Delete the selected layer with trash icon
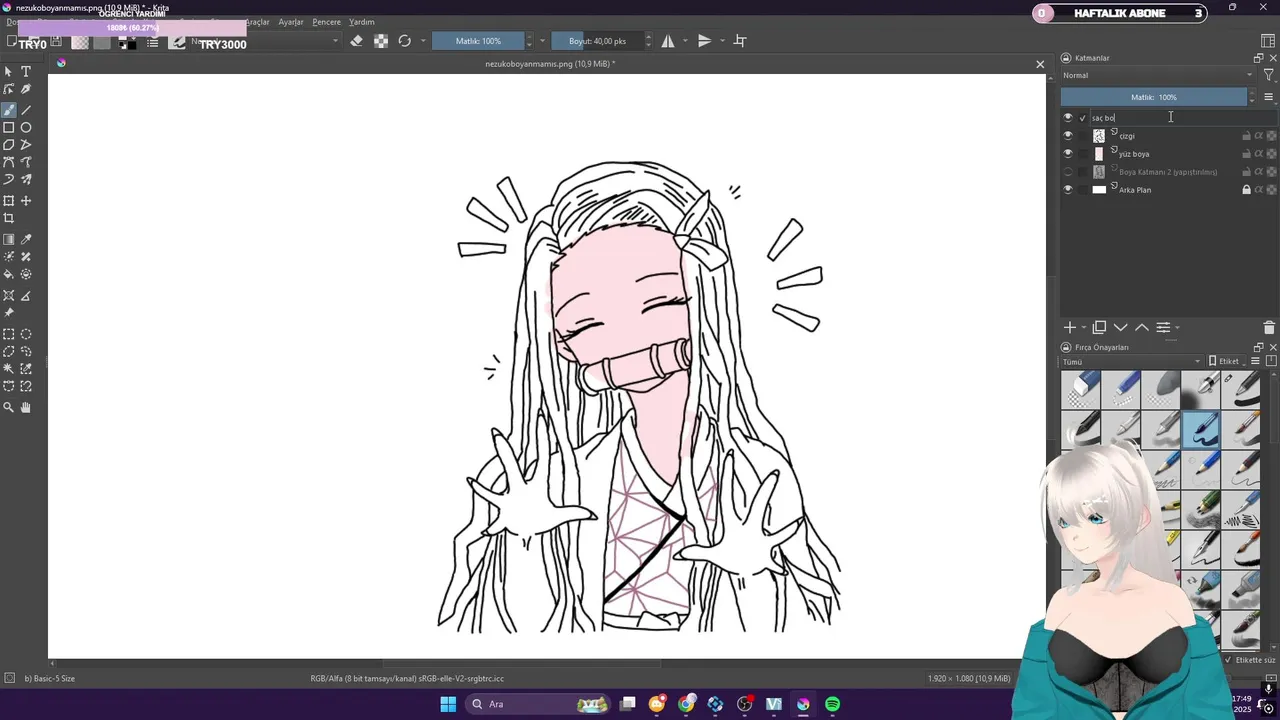 tap(1269, 328)
